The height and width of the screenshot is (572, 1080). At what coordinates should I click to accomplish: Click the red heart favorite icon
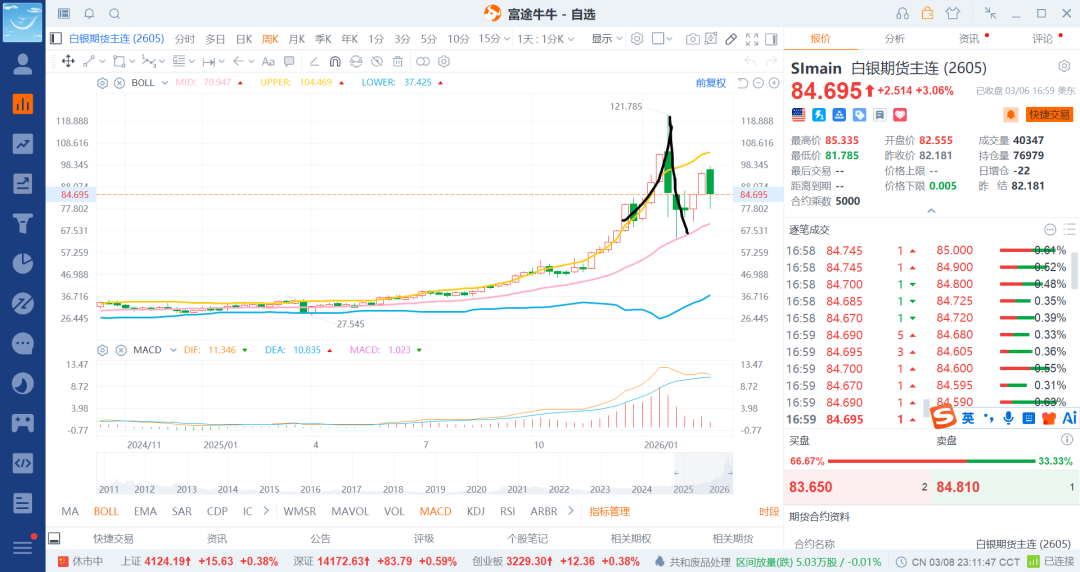[900, 115]
